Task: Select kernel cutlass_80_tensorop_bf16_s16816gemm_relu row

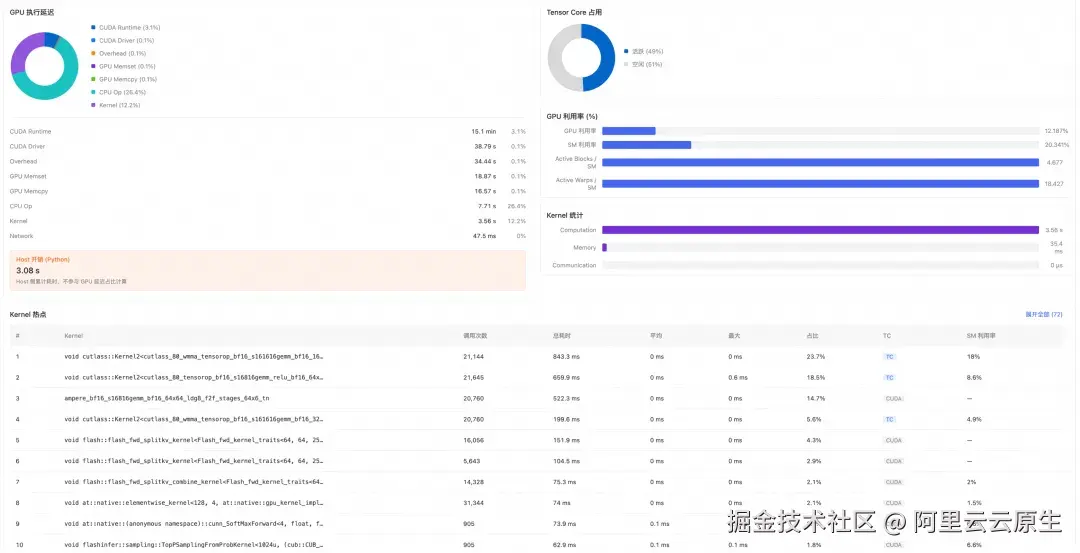Action: [x=539, y=377]
